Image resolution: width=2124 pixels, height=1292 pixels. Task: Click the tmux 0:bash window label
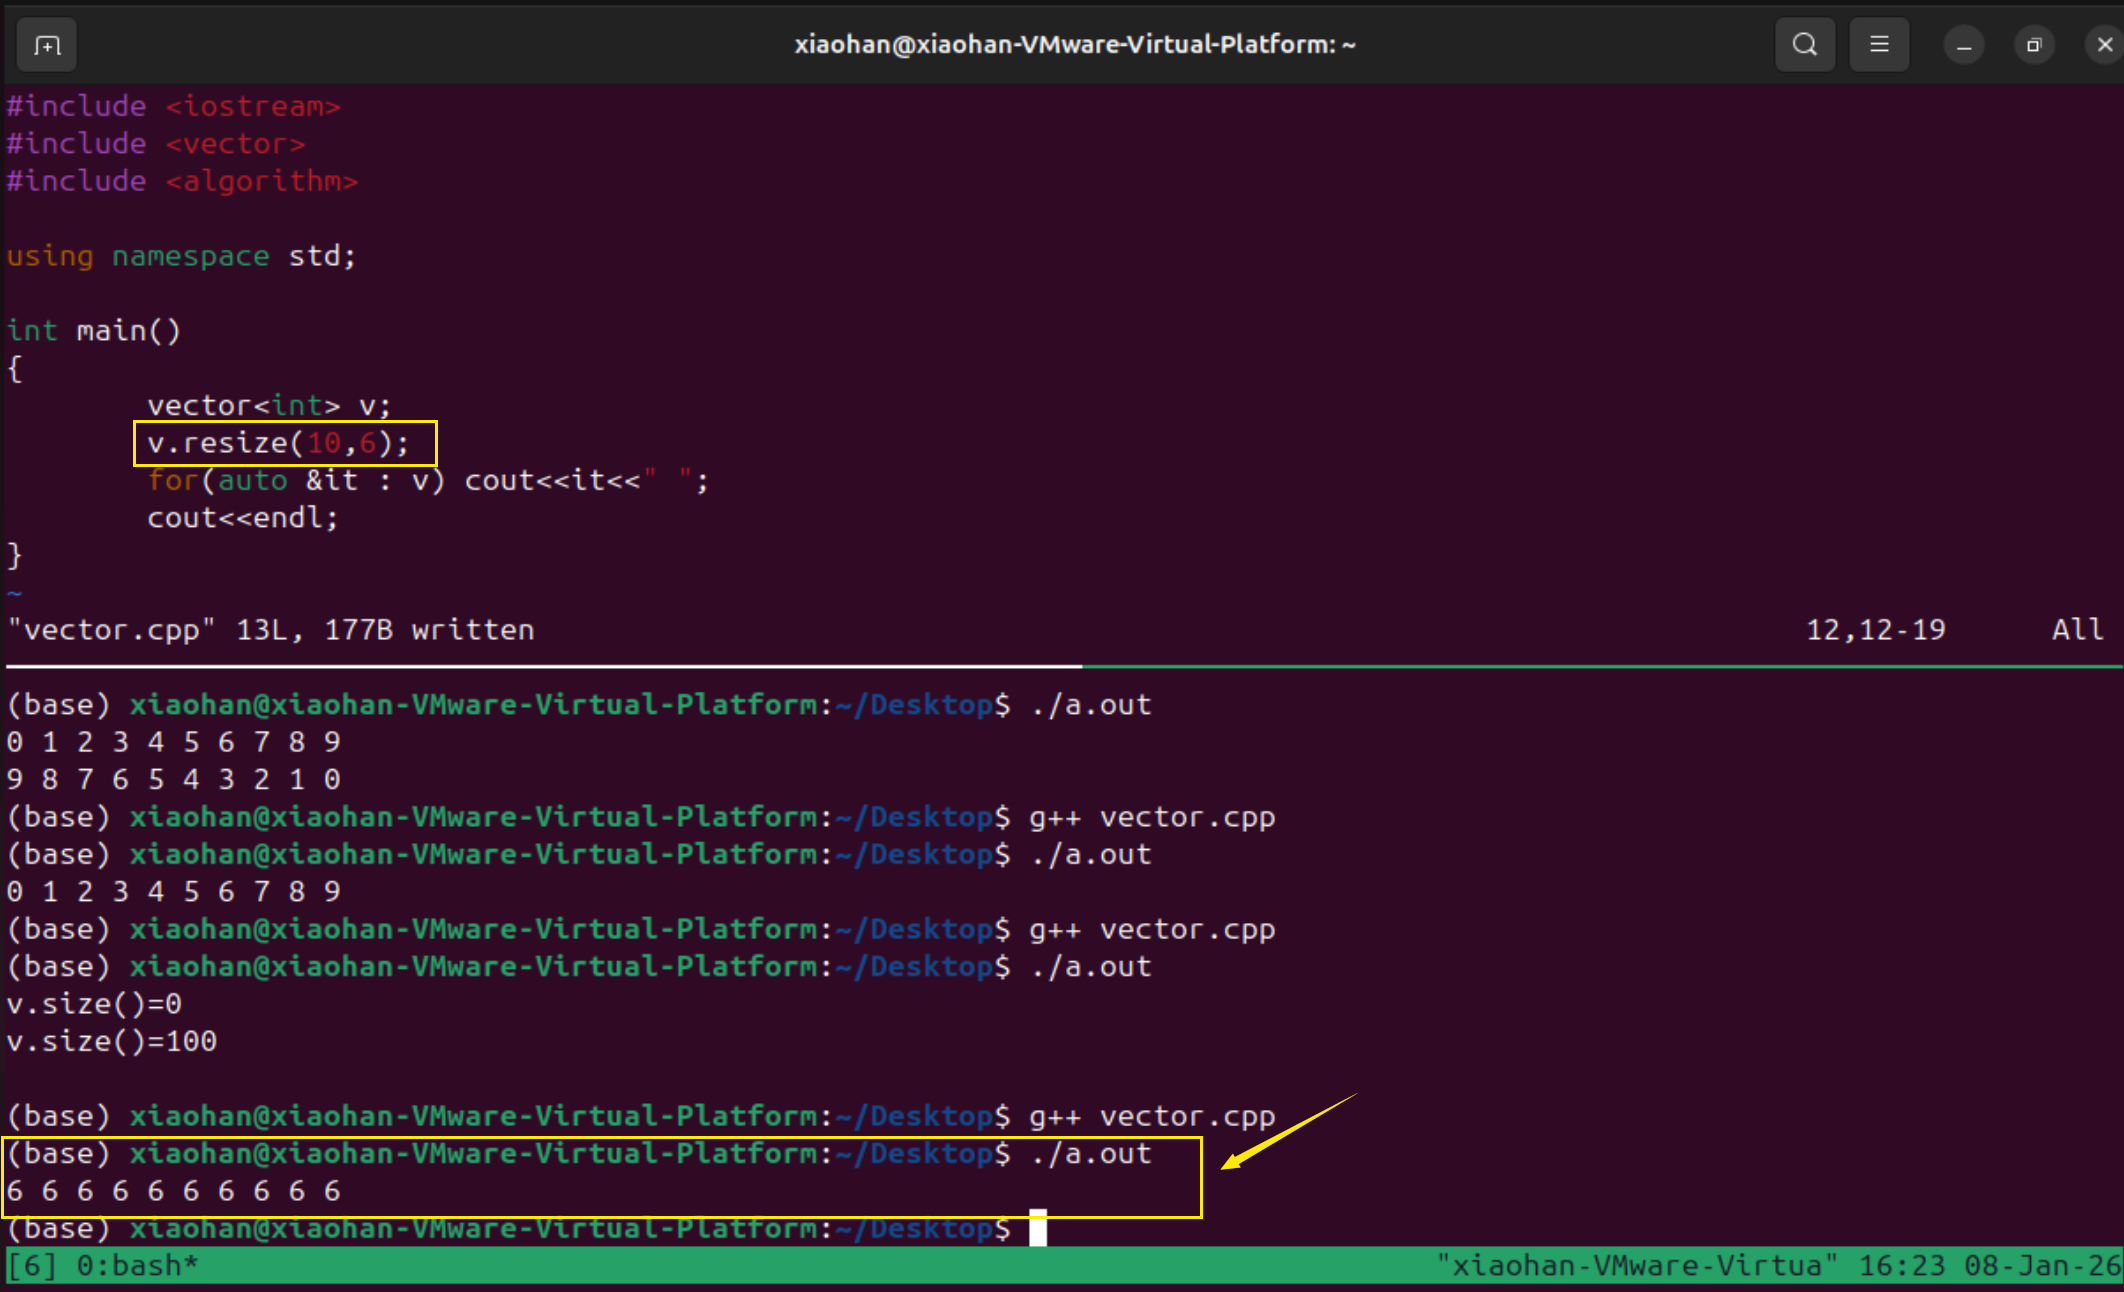pyautogui.click(x=137, y=1266)
